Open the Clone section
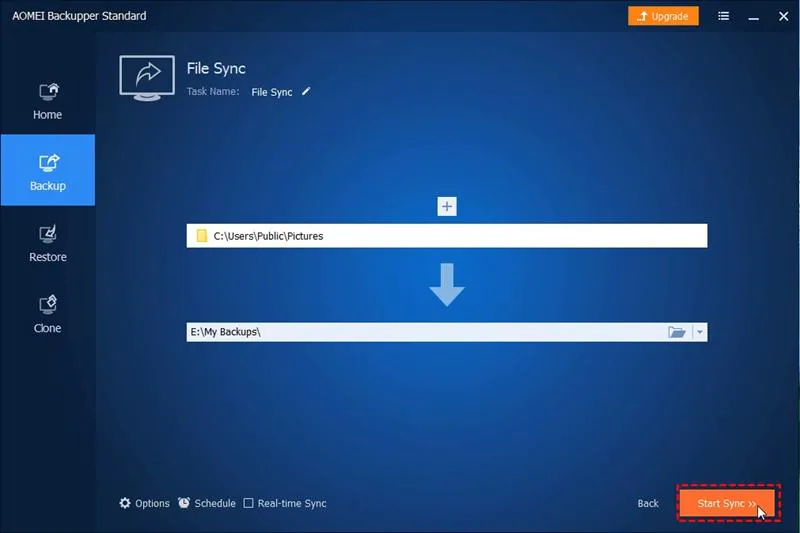 click(x=47, y=314)
